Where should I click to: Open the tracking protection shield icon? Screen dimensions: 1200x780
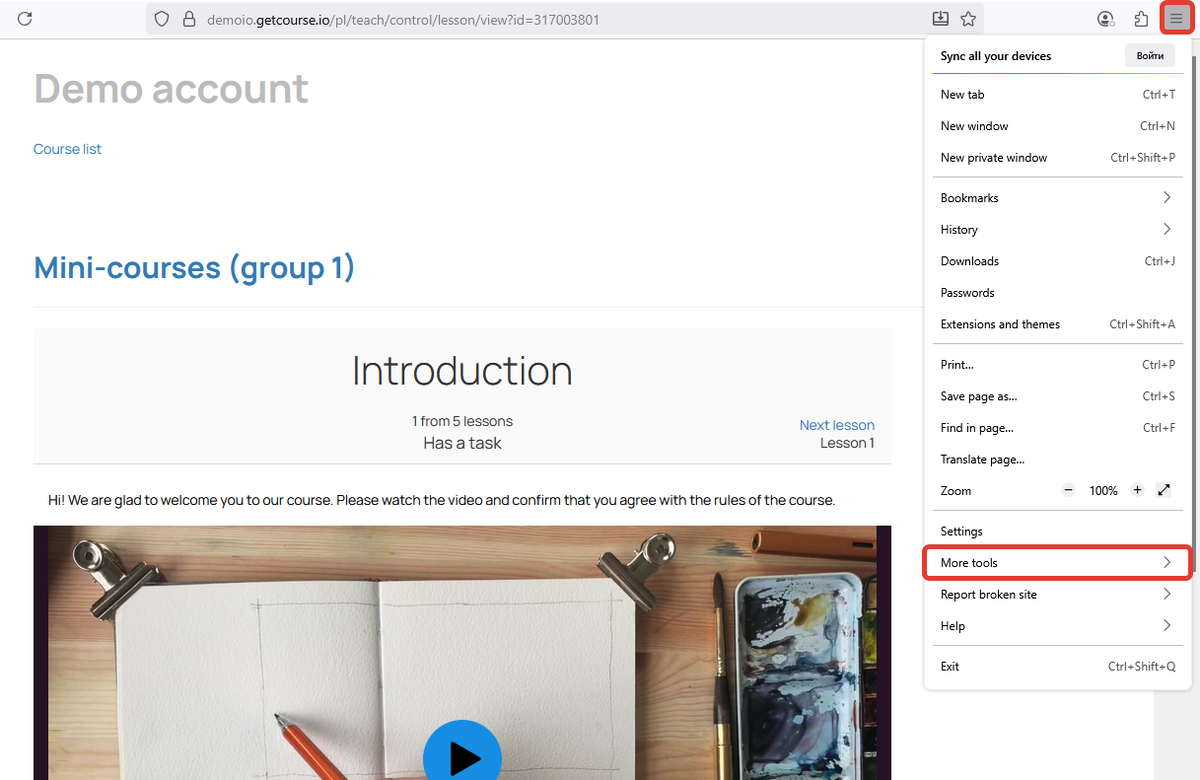pos(162,19)
